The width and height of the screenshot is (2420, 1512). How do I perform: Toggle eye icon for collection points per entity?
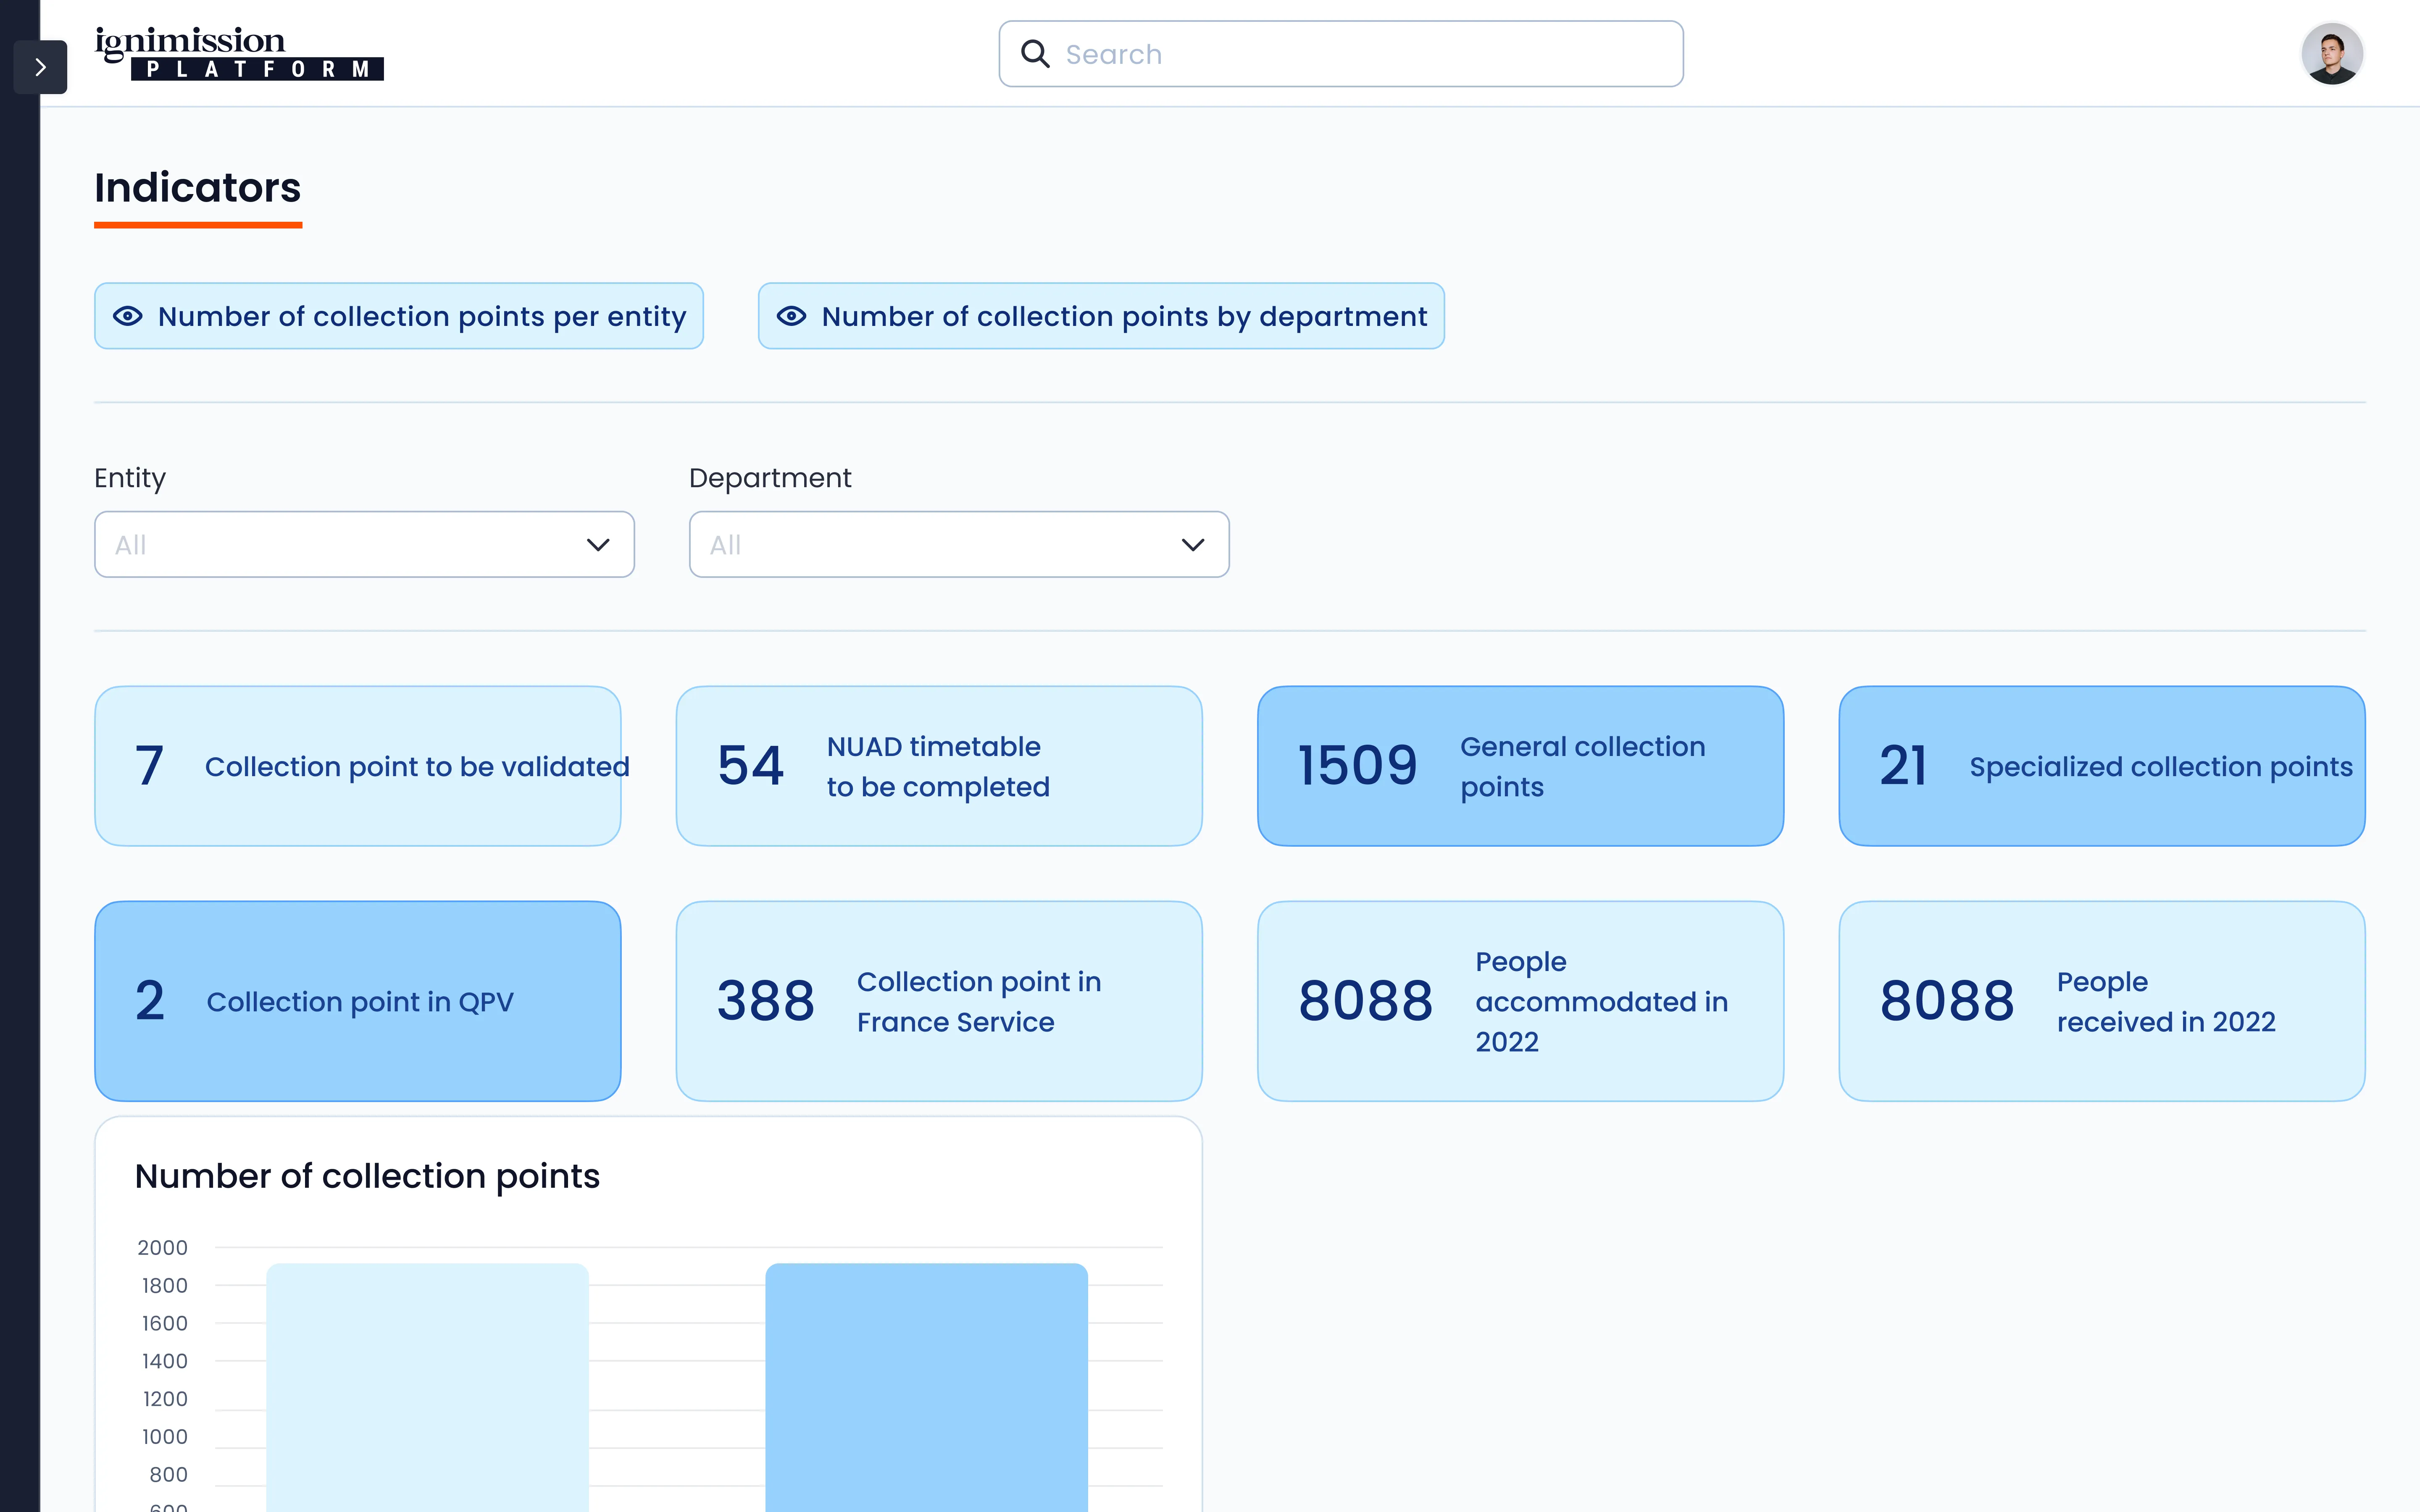128,316
